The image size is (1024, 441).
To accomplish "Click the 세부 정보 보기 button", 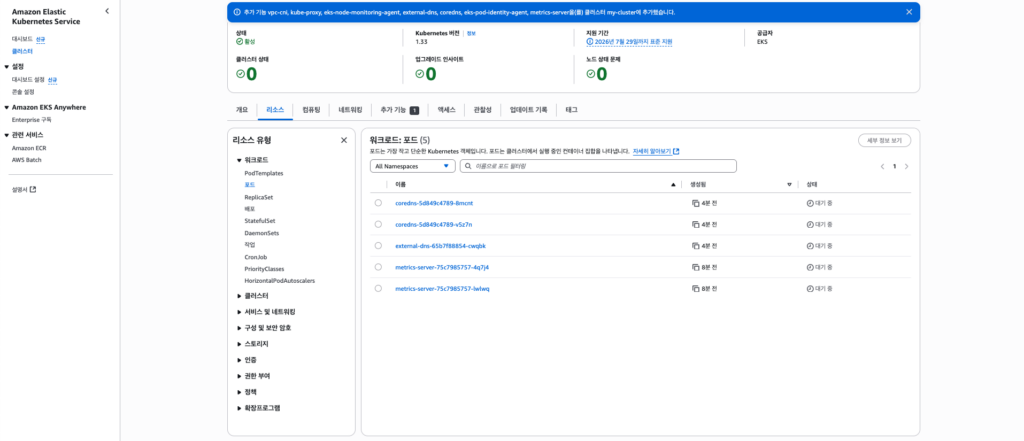I will (x=884, y=140).
